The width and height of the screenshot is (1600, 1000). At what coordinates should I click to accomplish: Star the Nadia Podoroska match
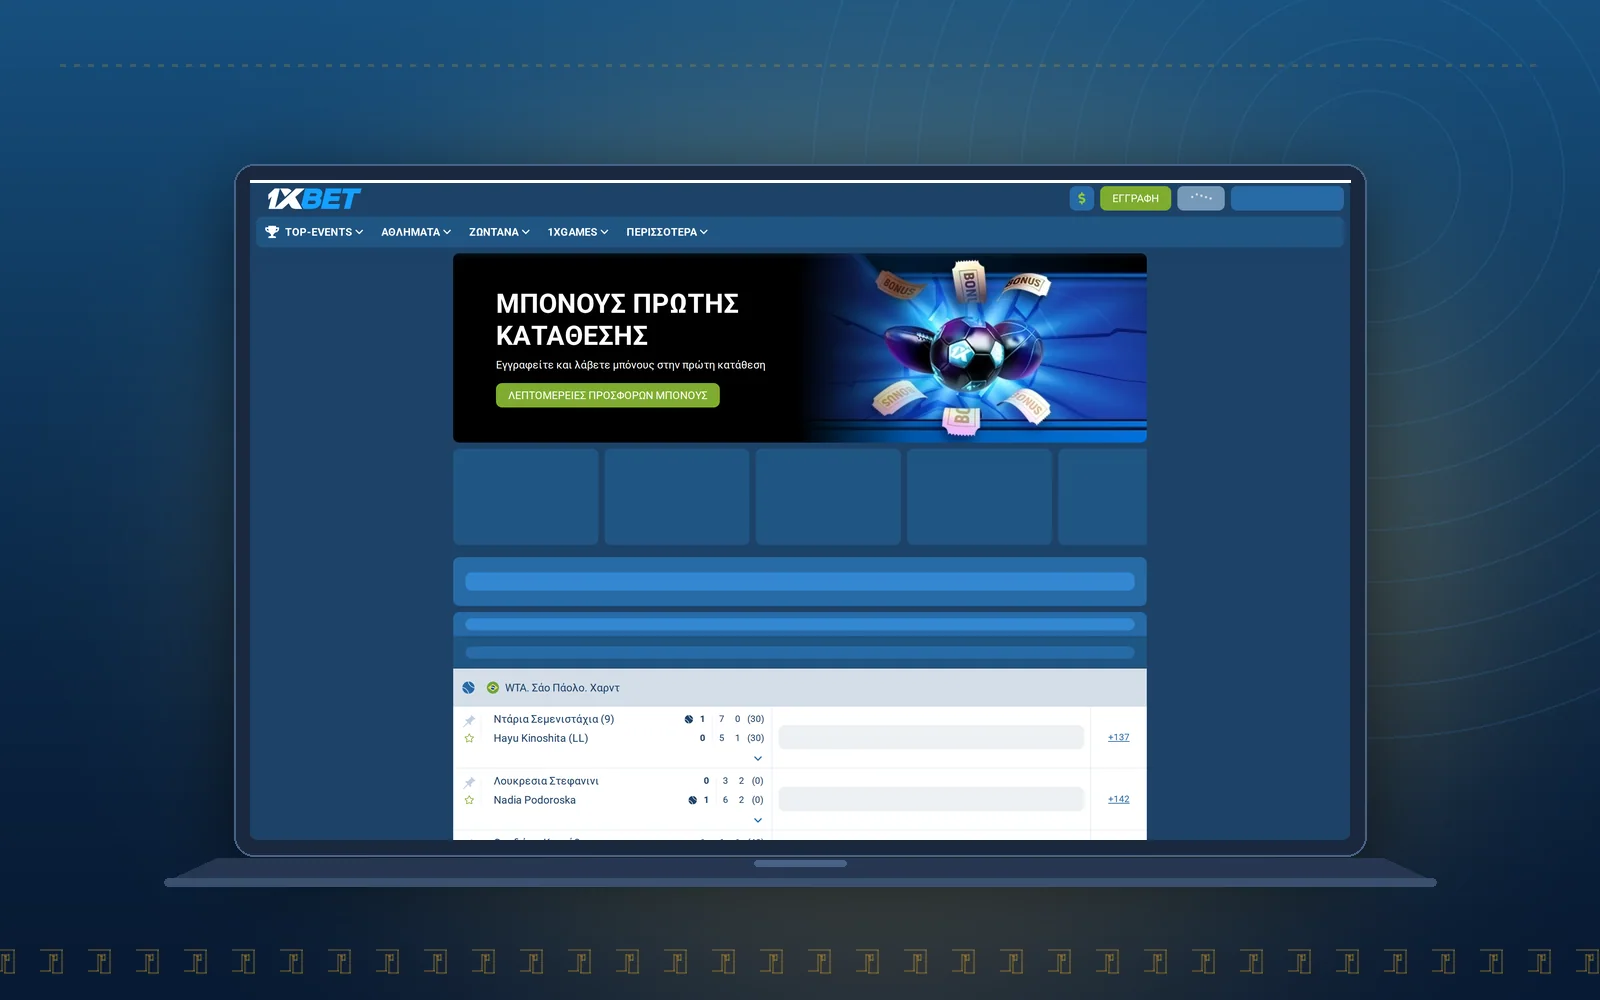469,801
